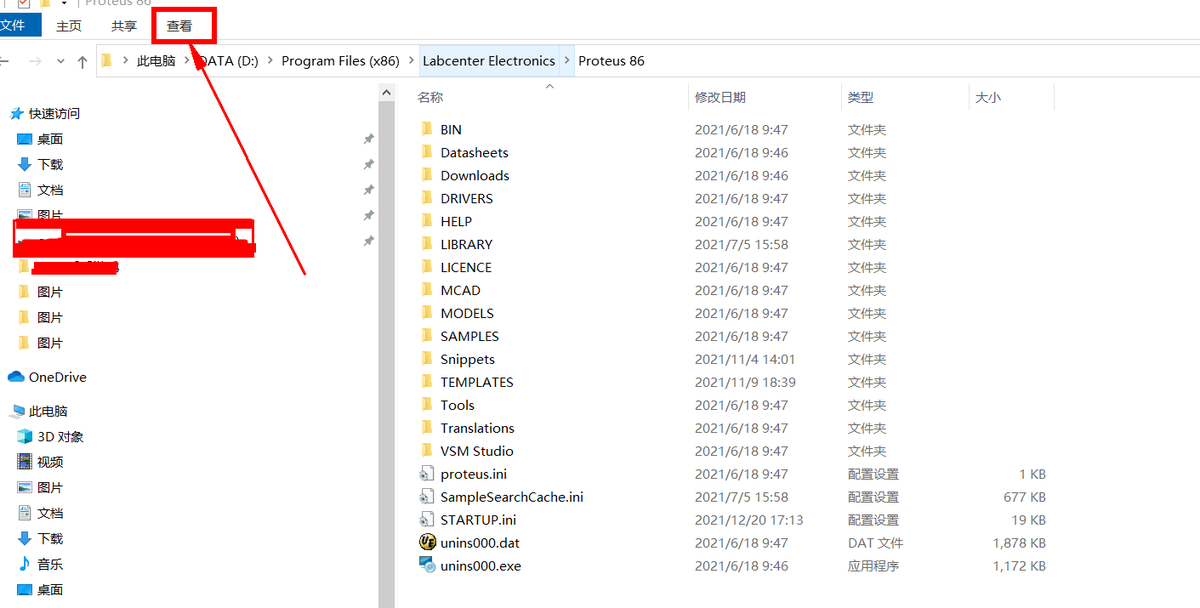Screen dimensions: 1200x608
Task: Expand chevron after Labcenter Electronics
Action: (567, 61)
